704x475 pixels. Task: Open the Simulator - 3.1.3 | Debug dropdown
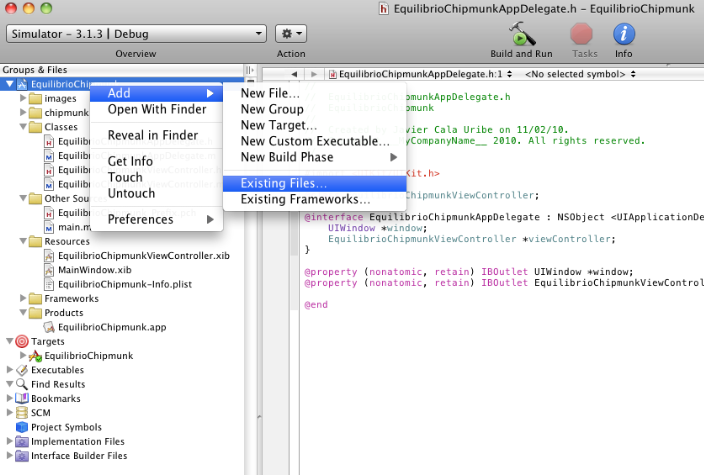pos(136,34)
